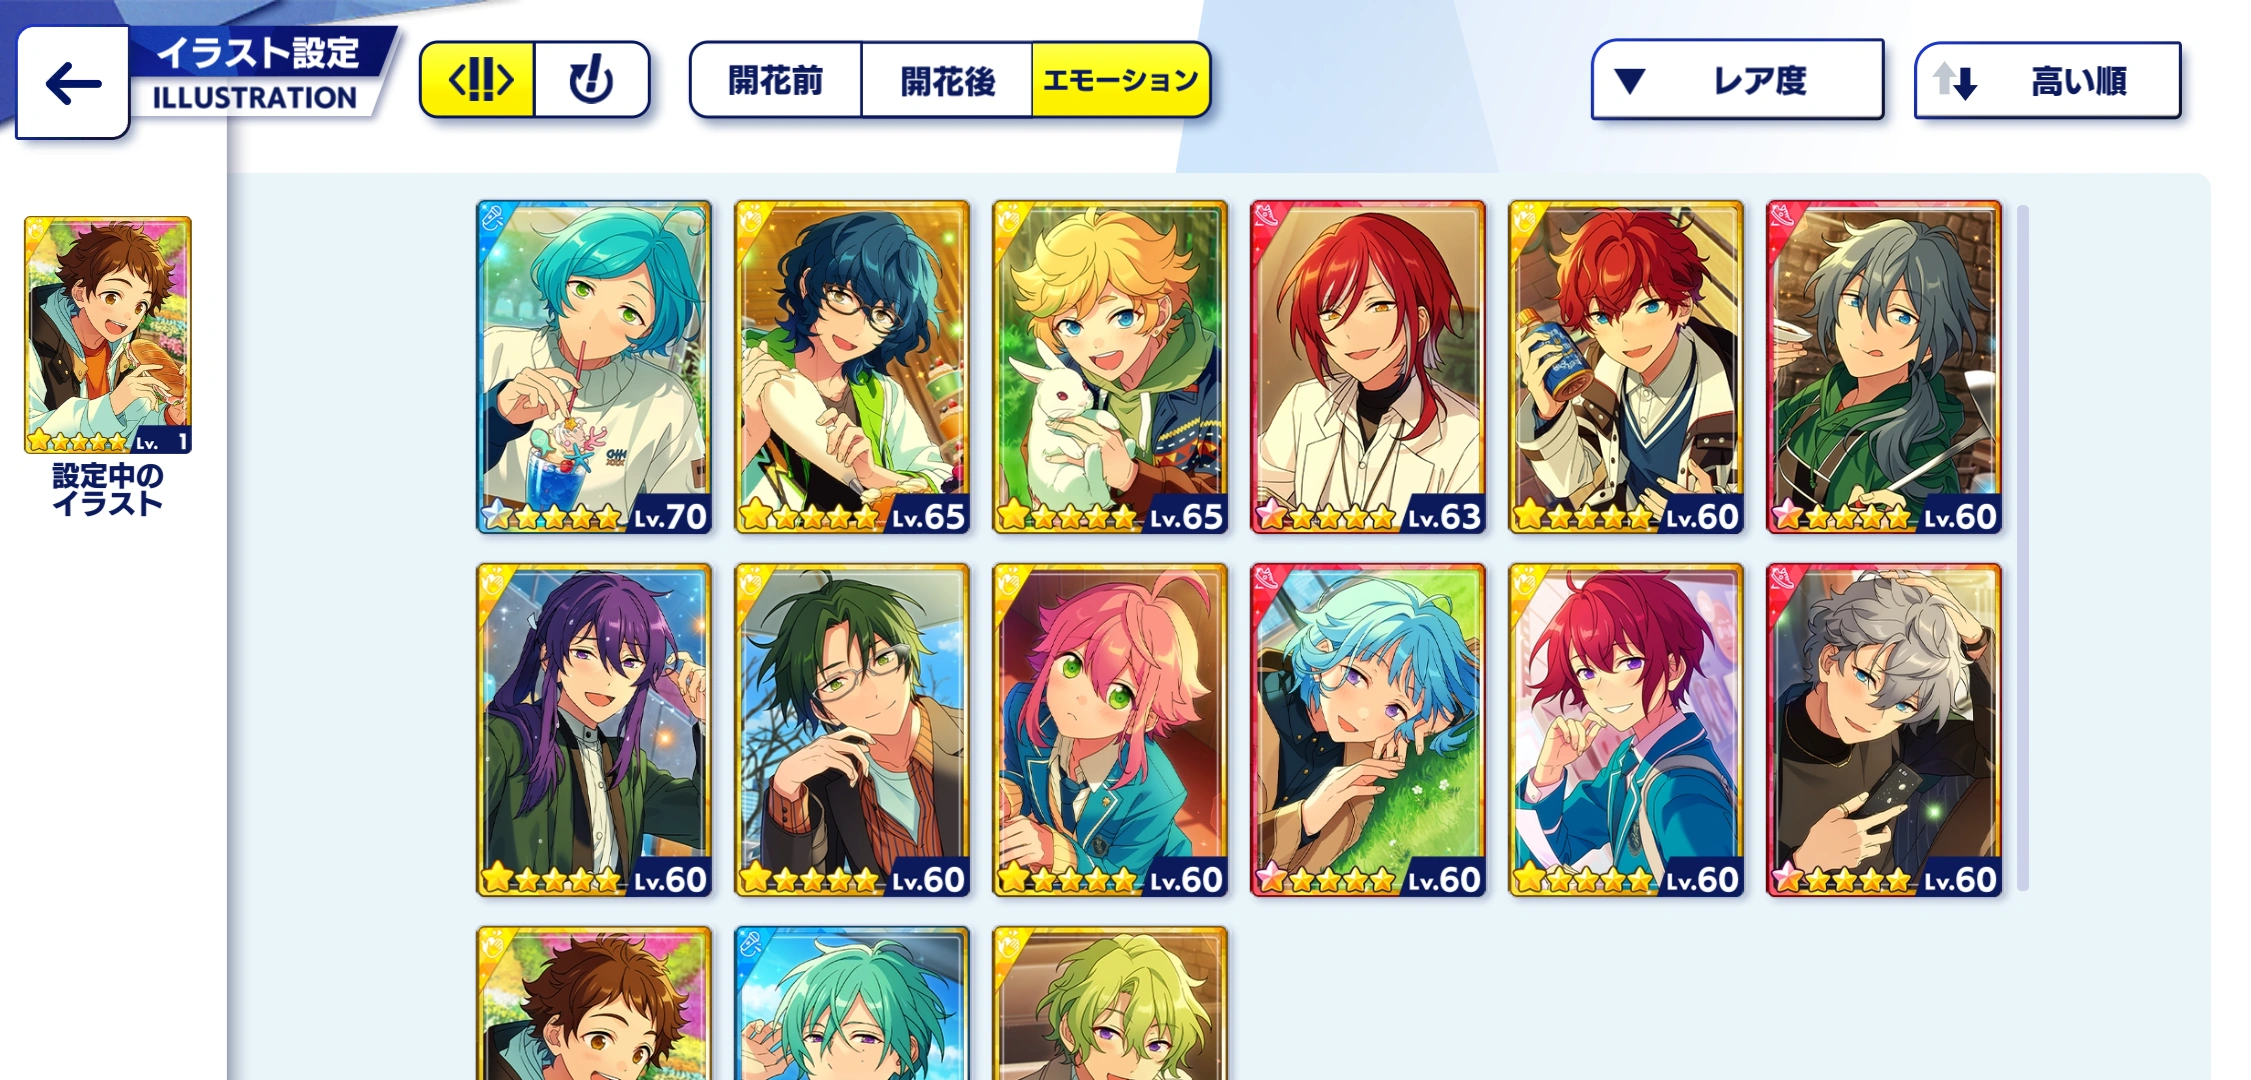Choose the red-haired boy holding bottle card

(1626, 367)
